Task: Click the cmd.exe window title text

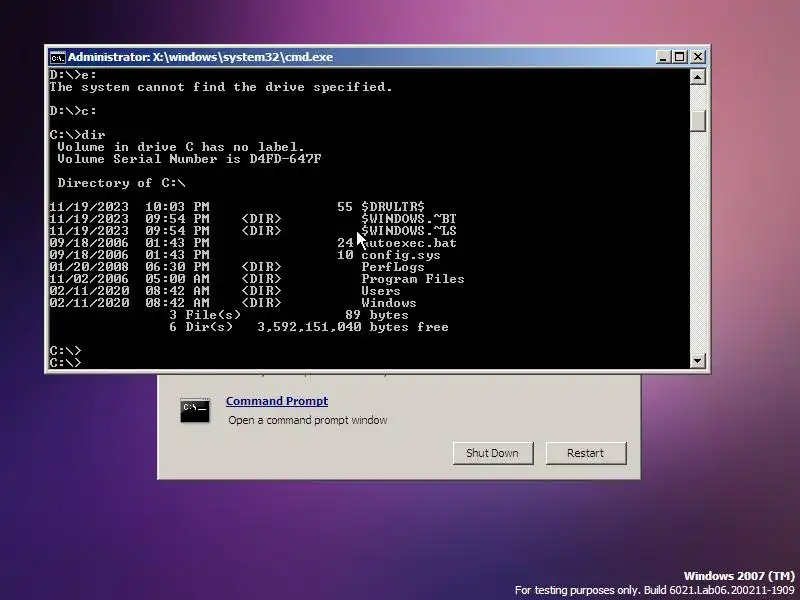Action: click(x=201, y=57)
